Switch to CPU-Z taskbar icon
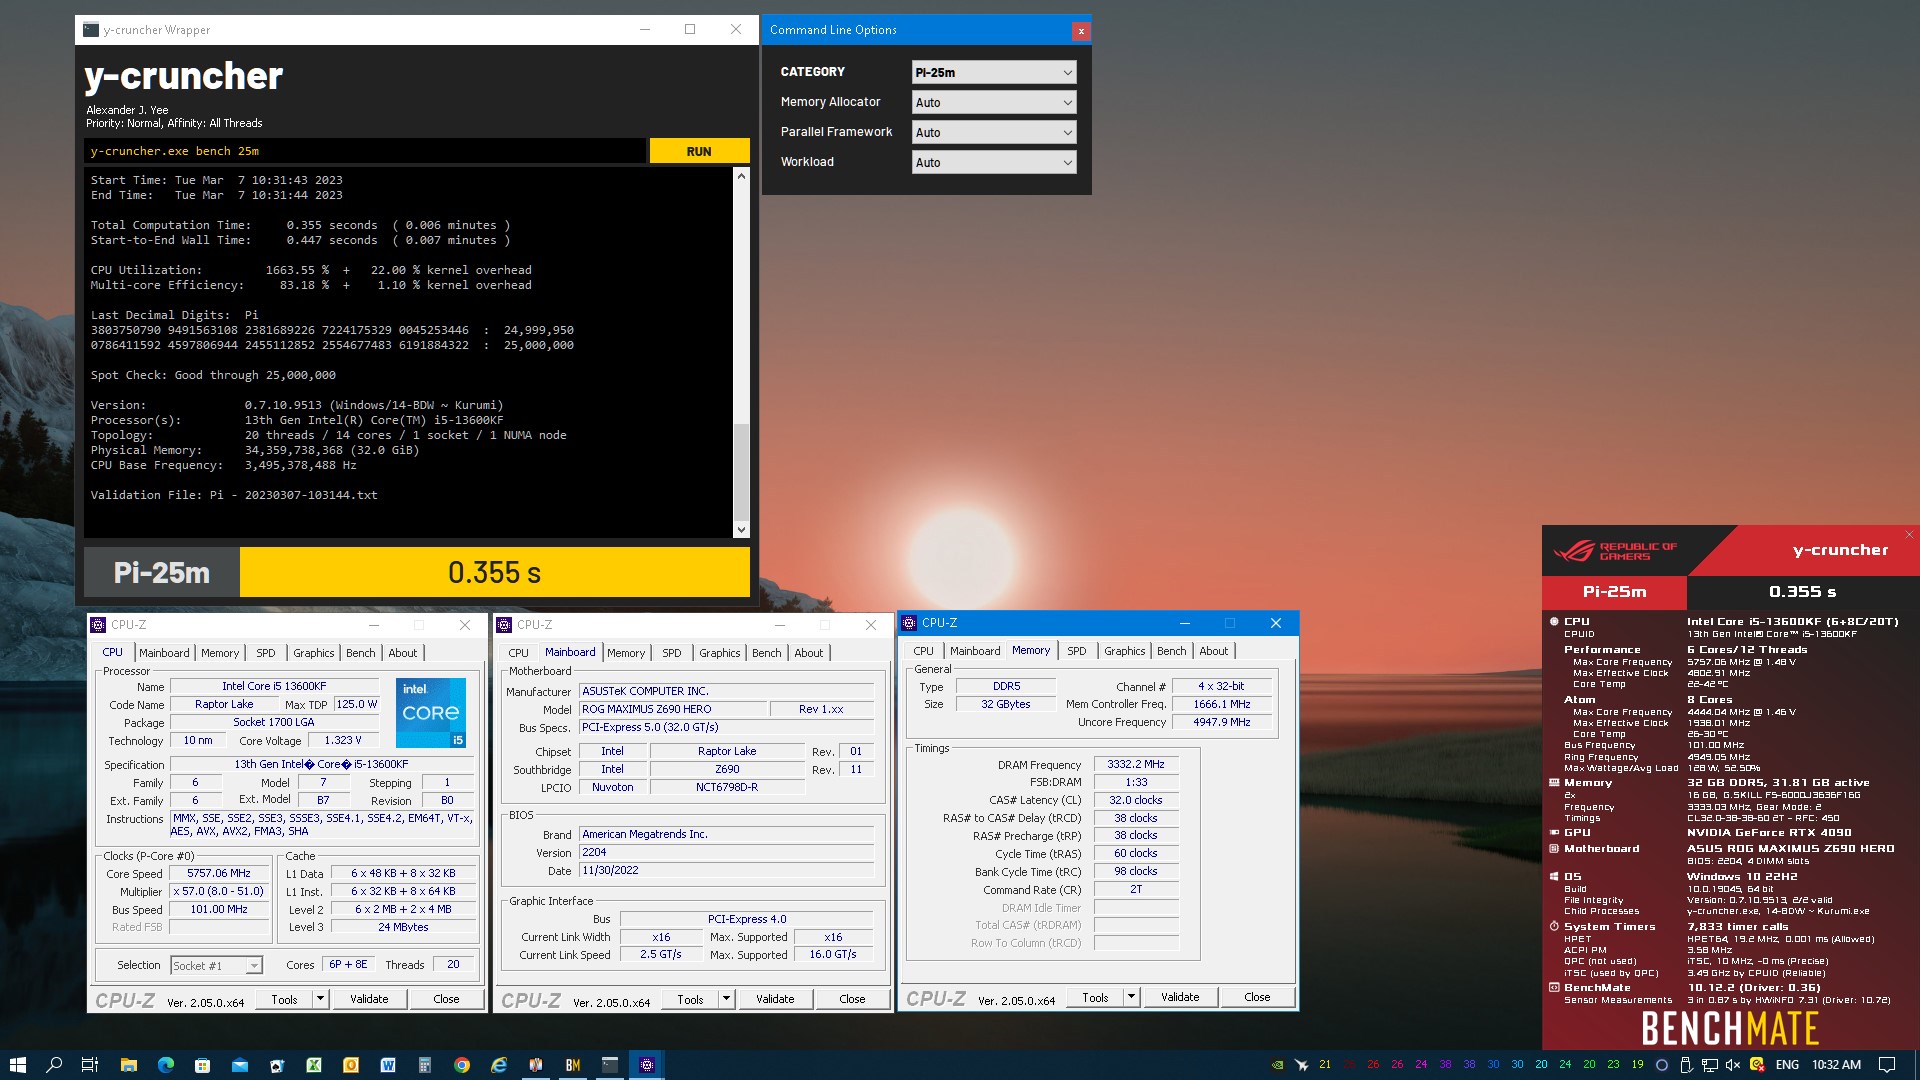The height and width of the screenshot is (1080, 1920). [647, 1065]
